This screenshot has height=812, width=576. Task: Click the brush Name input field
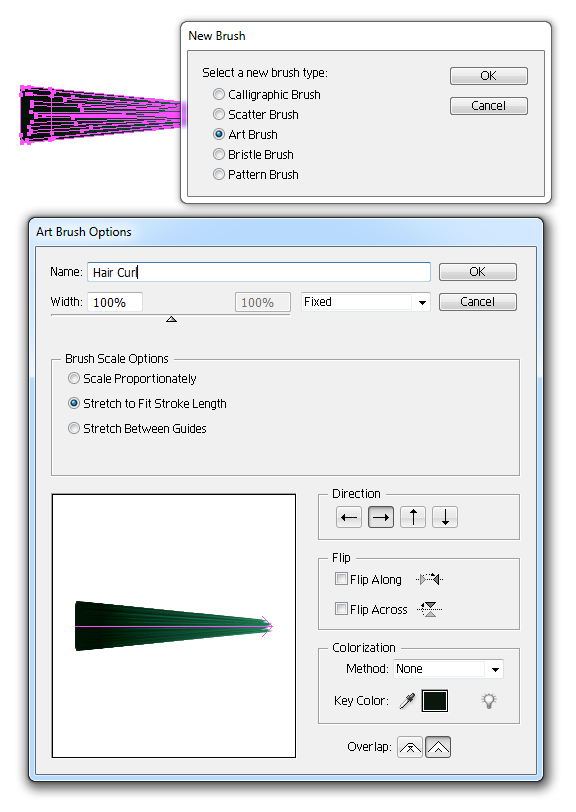click(x=258, y=272)
